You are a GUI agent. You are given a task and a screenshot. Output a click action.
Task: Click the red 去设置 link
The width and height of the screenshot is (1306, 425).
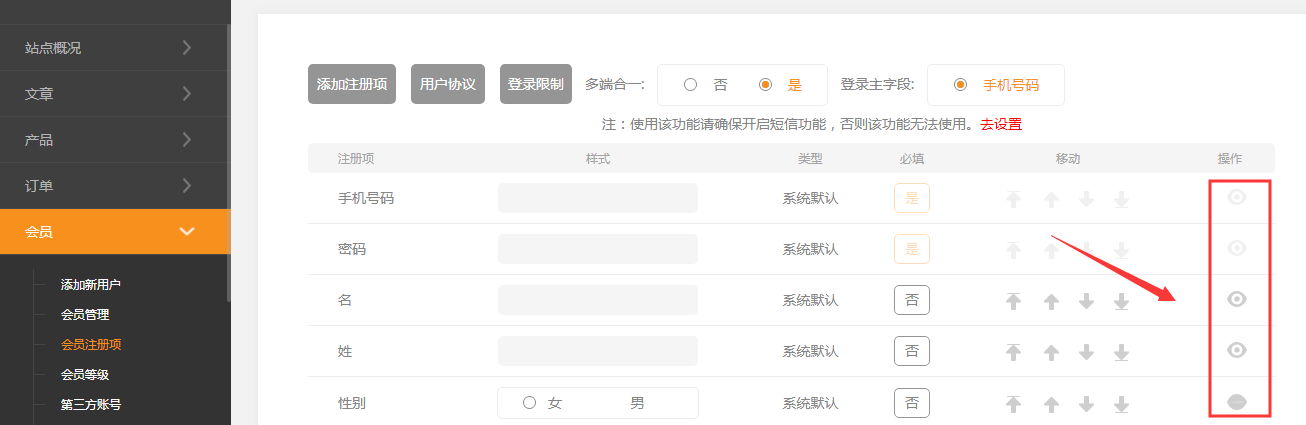(x=1000, y=124)
